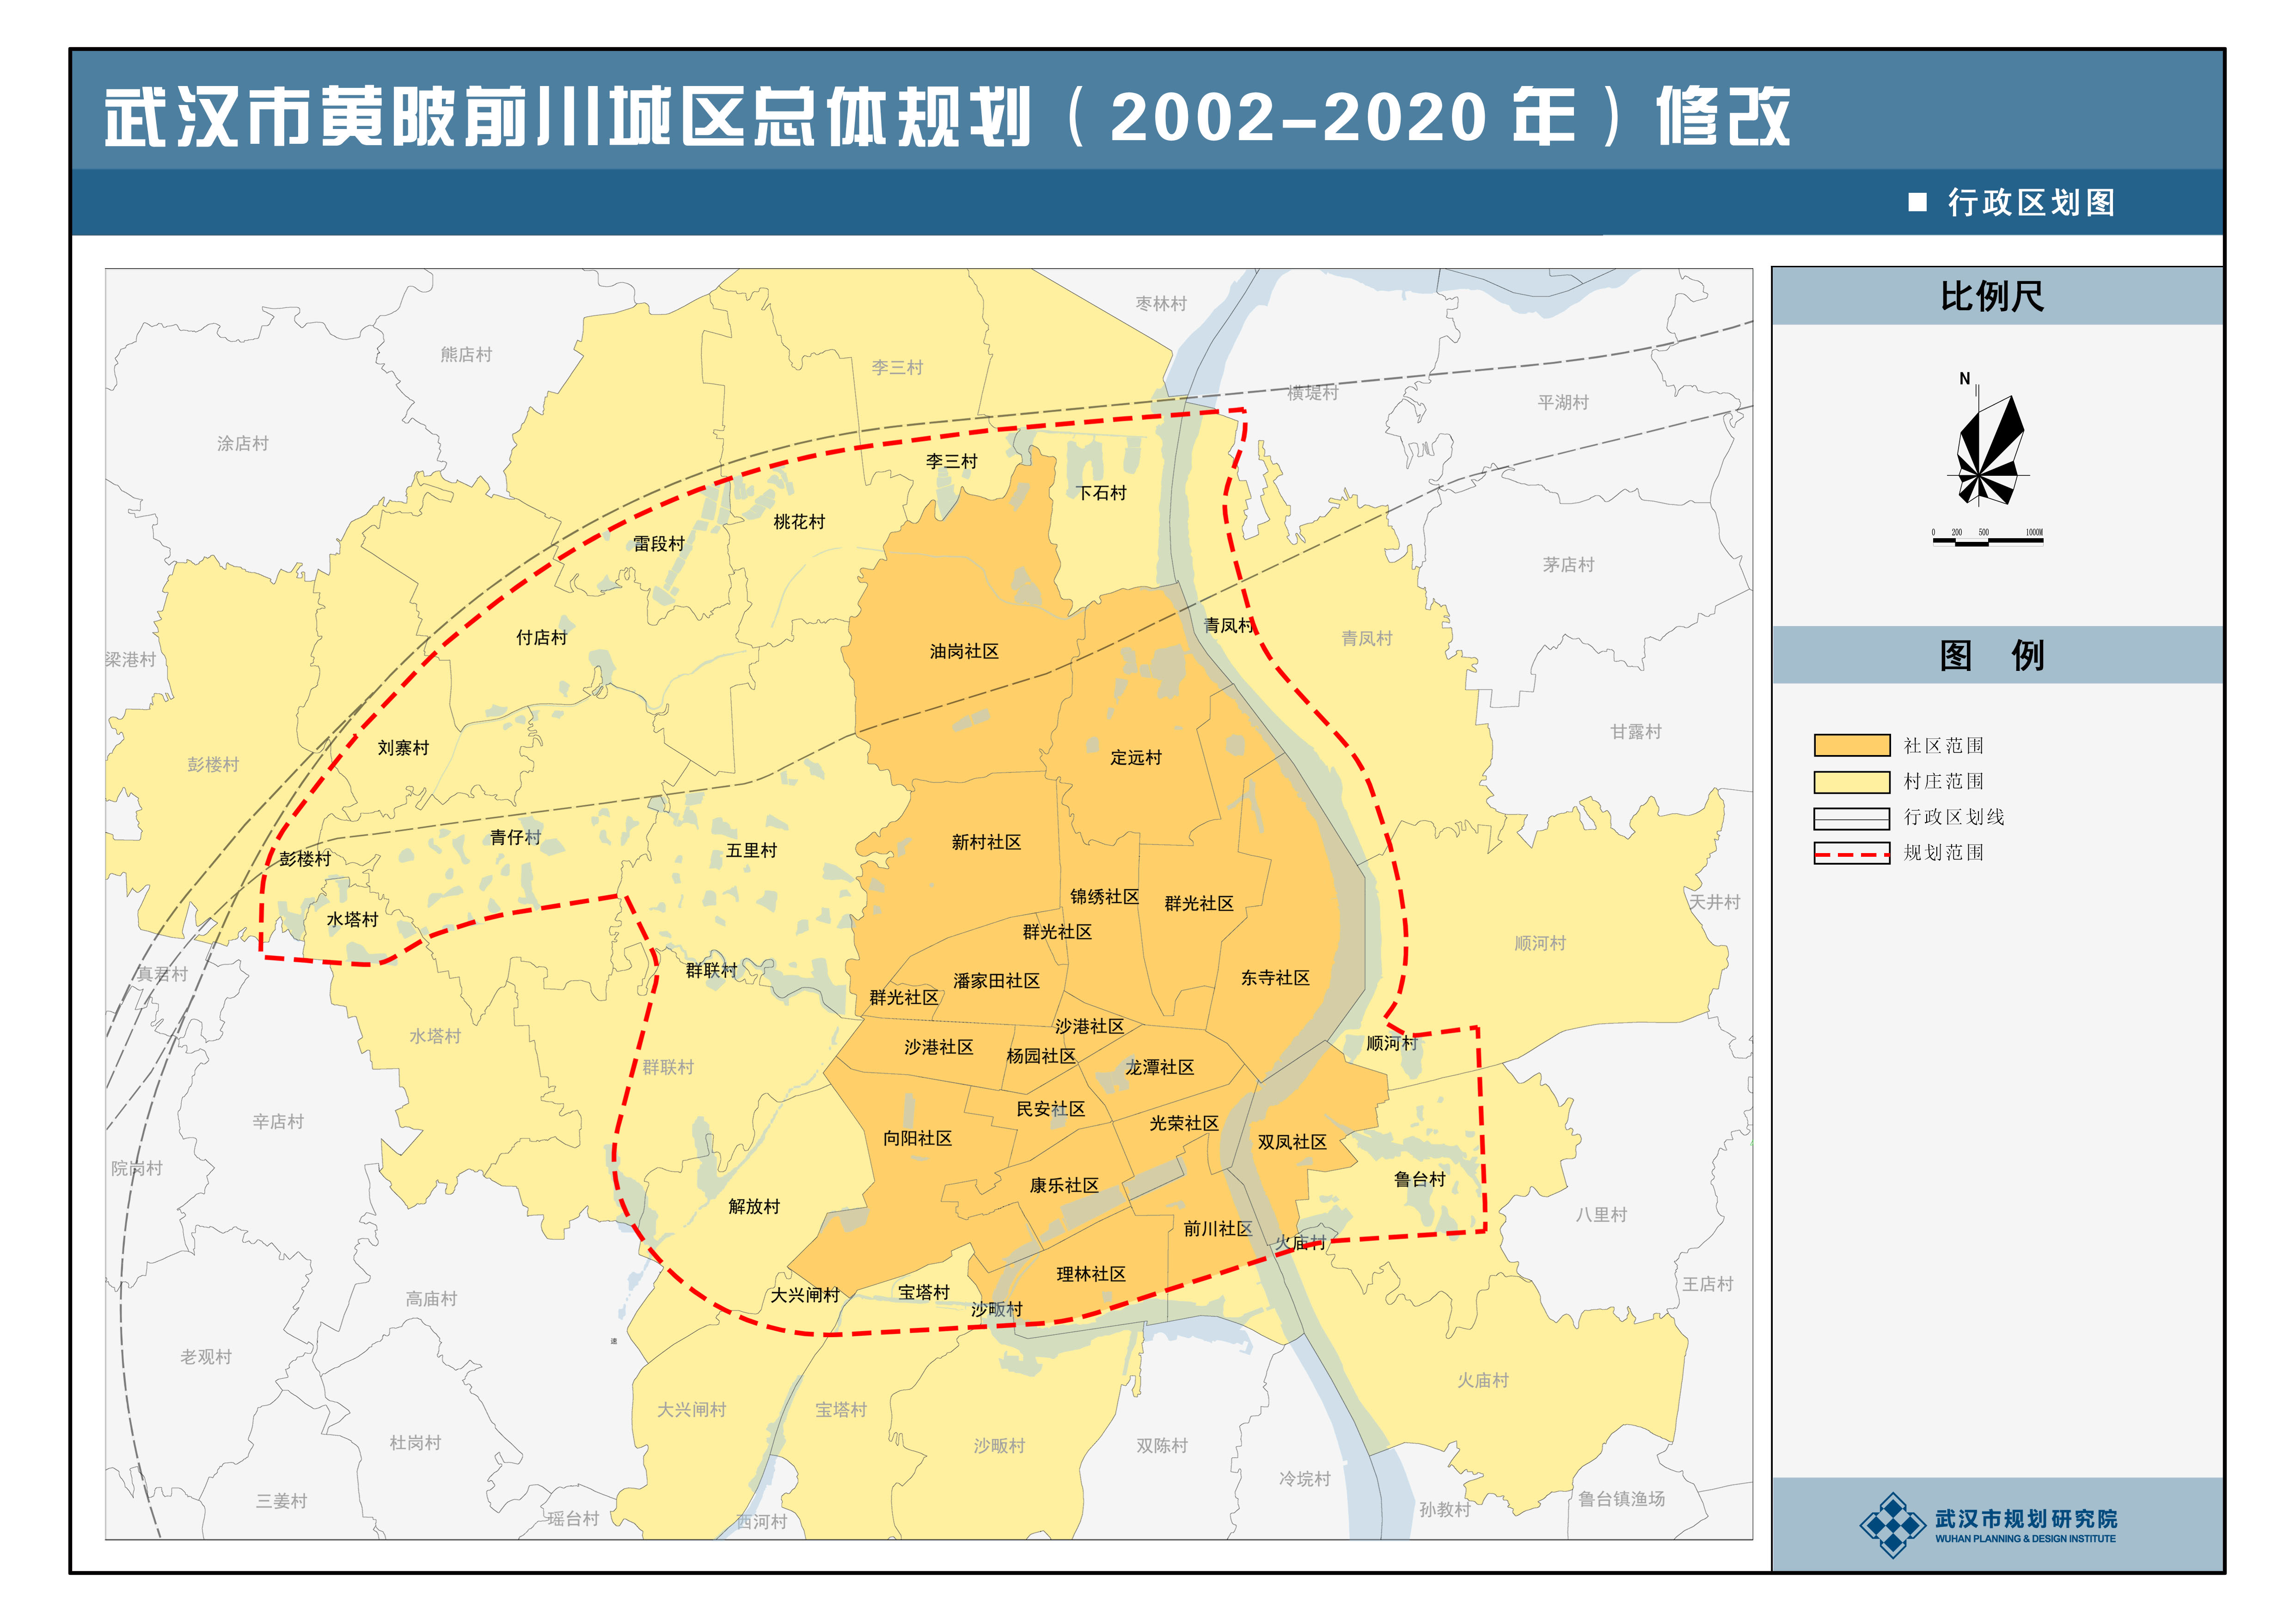Screen dimensions: 2296x1622
Task: Click the 新村社区 map label
Action: point(986,842)
